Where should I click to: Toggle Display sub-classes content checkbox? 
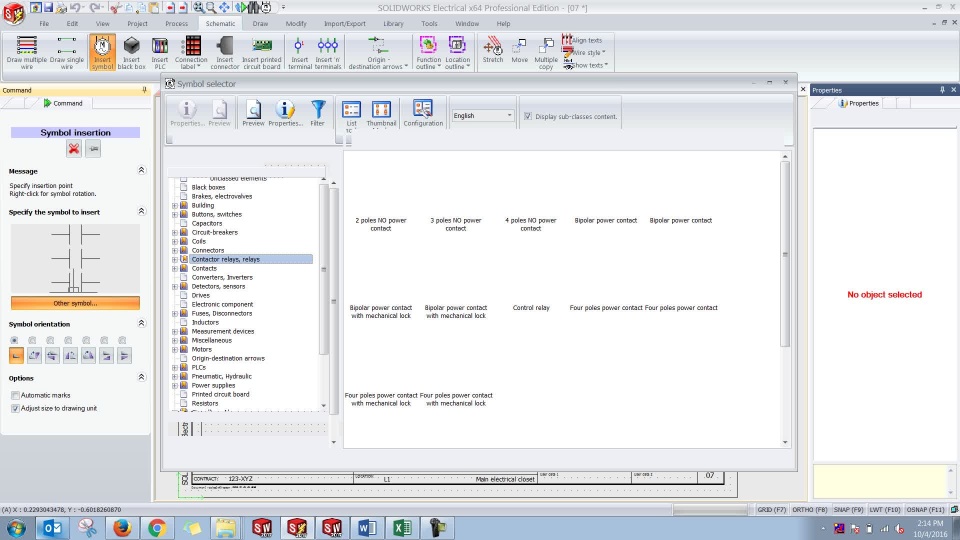pos(528,116)
